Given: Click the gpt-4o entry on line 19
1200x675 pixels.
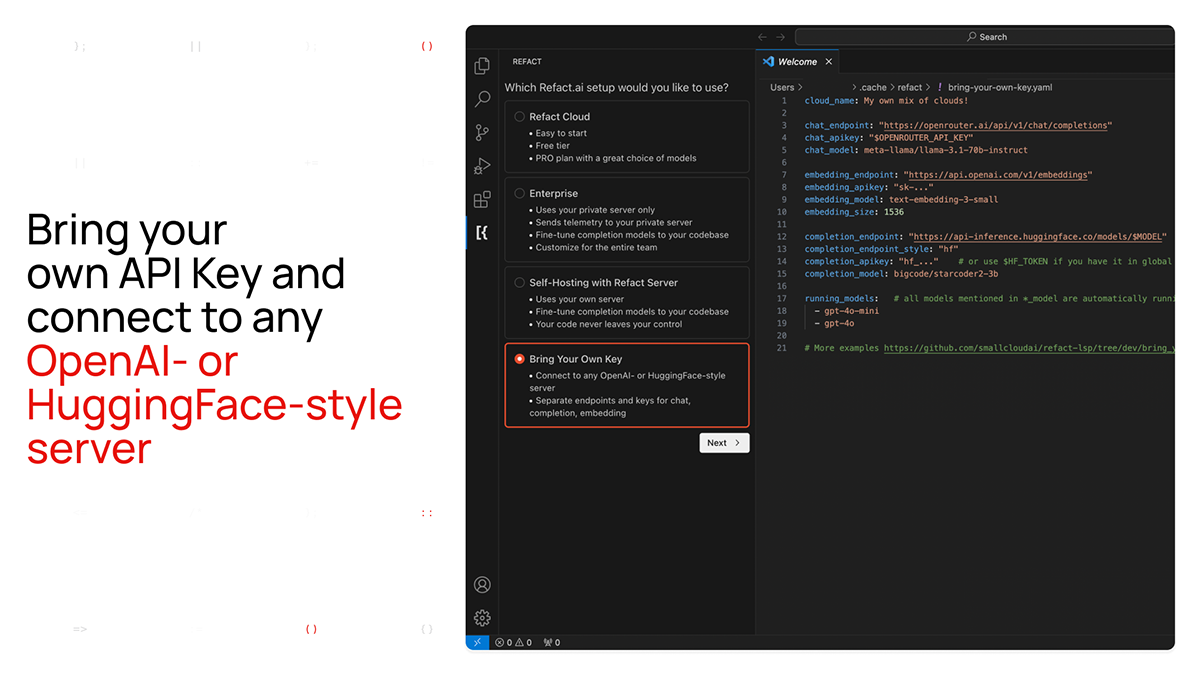Looking at the screenshot, I should (839, 323).
